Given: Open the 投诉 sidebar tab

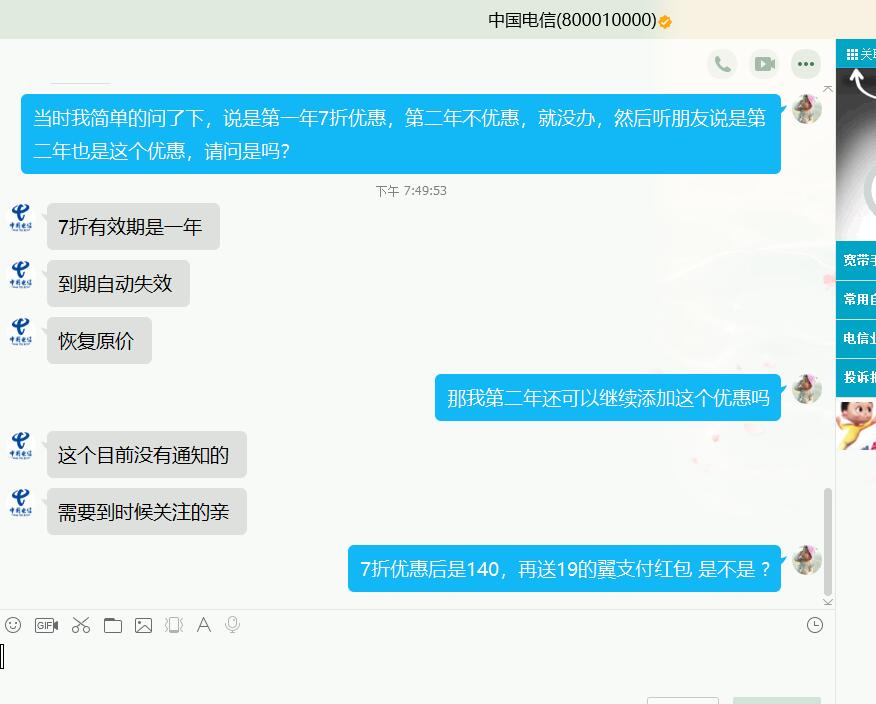Looking at the screenshot, I should tap(856, 378).
